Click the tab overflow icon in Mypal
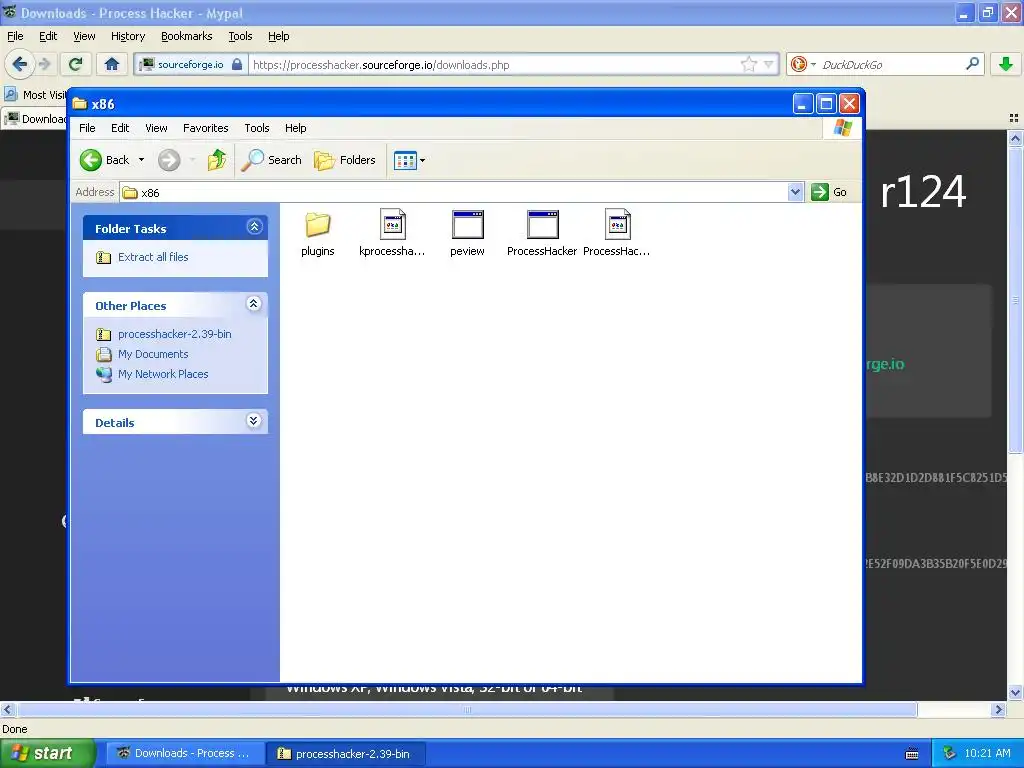The height and width of the screenshot is (768, 1024). [1014, 118]
